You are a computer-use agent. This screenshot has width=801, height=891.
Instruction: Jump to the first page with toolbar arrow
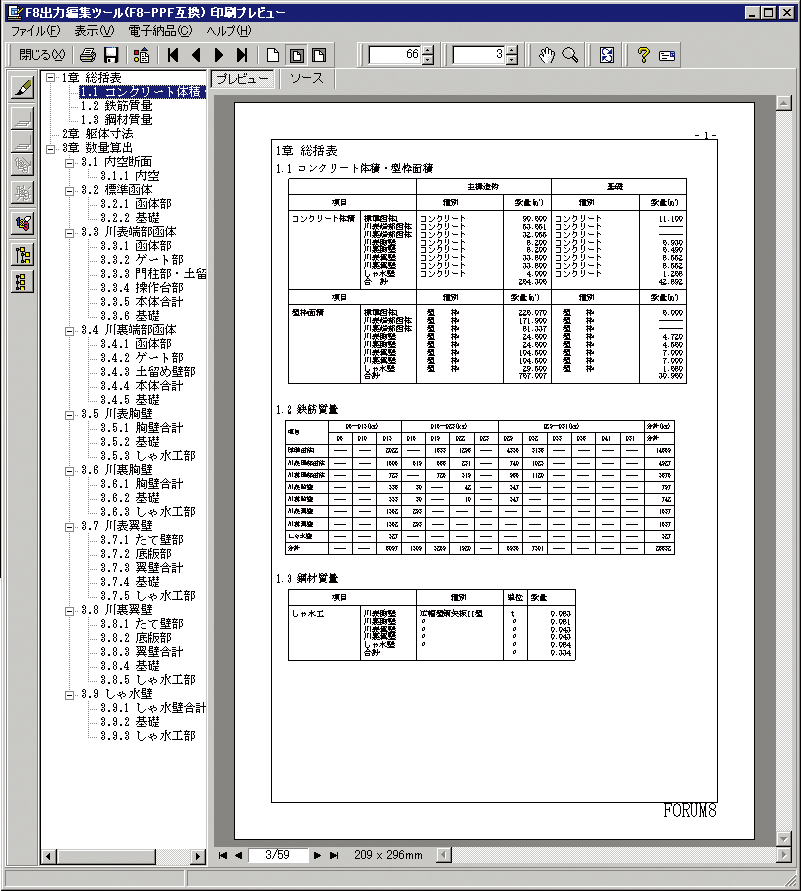tap(173, 55)
